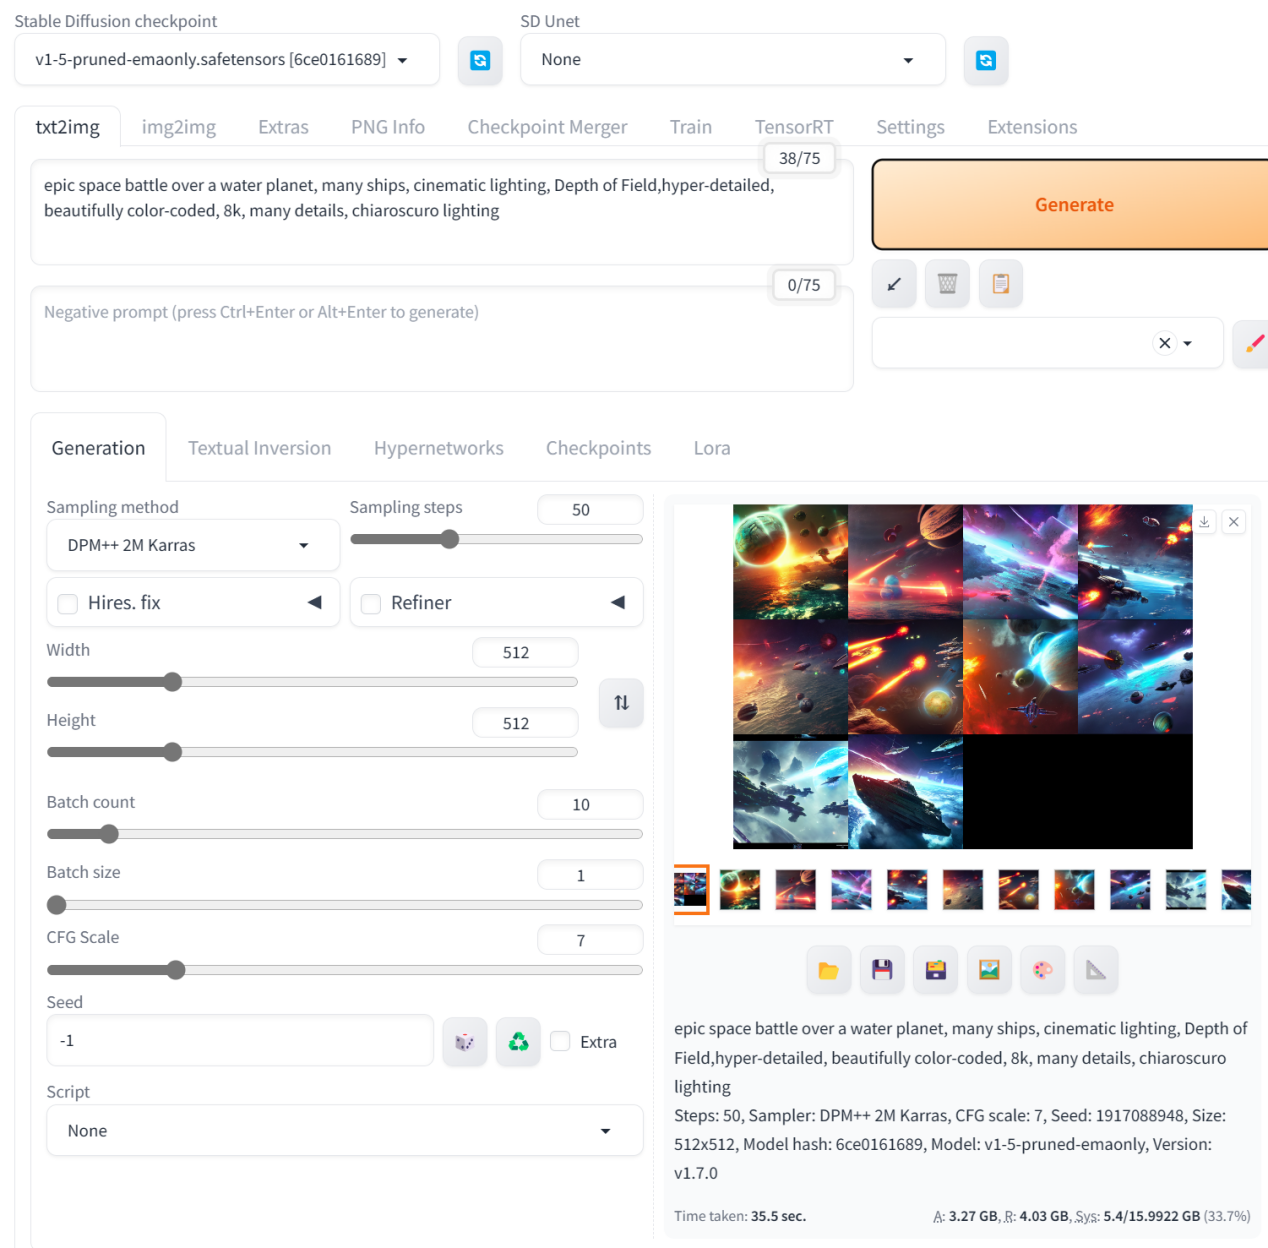Open the Sampling method dropdown
Viewport: 1268px width, 1248px height.
click(x=193, y=545)
